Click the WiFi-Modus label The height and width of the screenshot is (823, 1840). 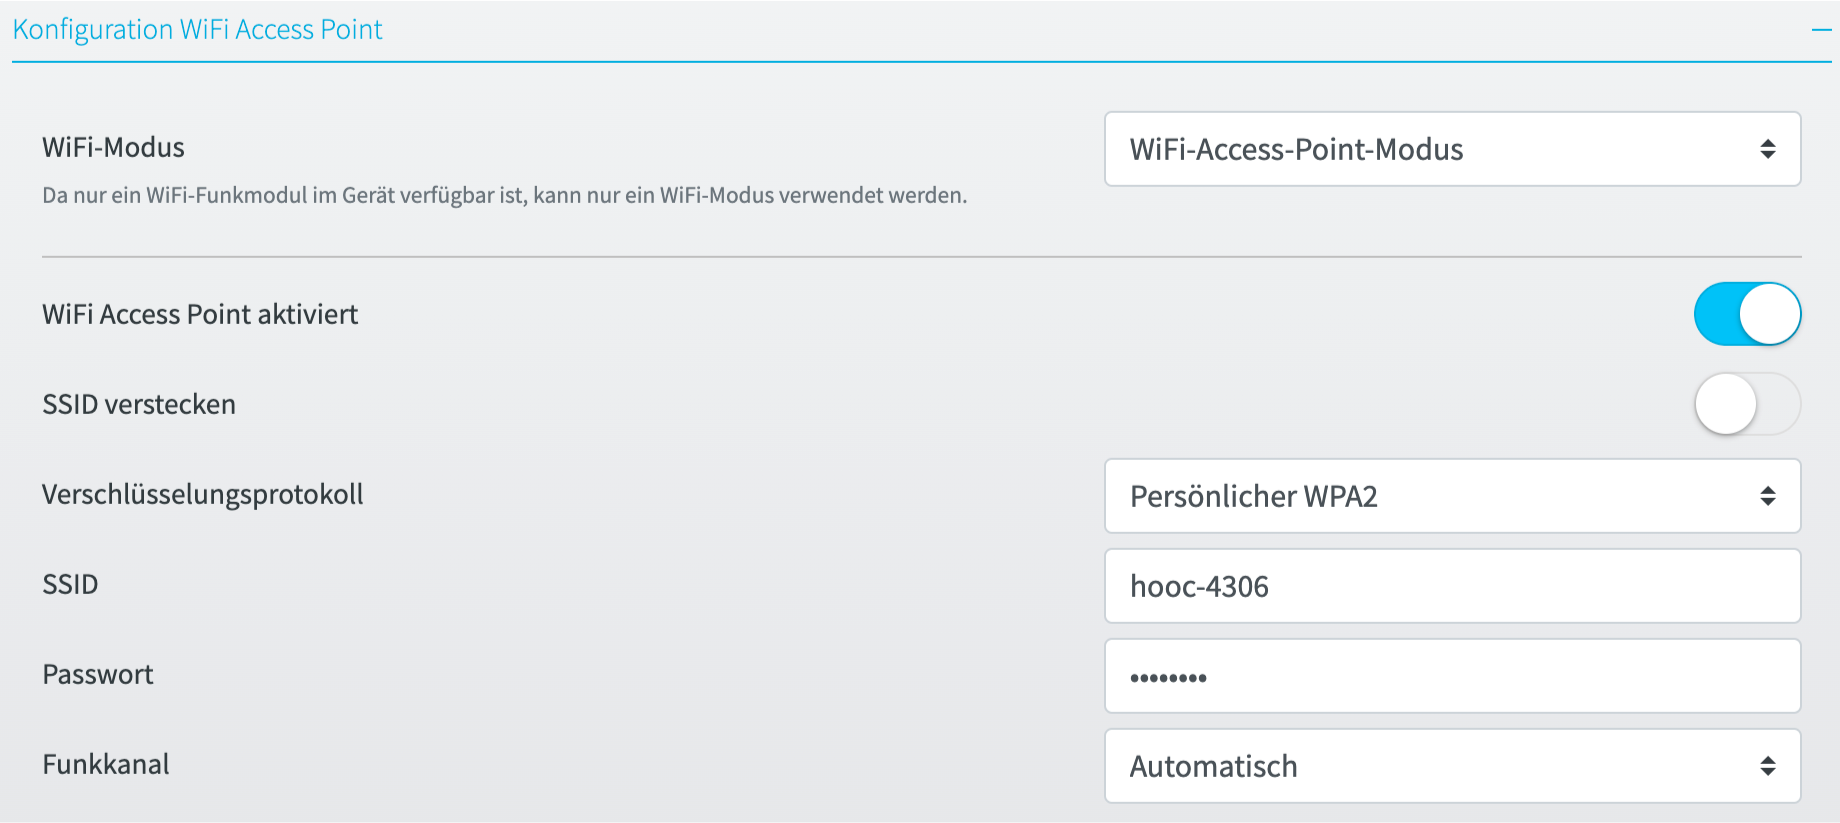tap(113, 148)
